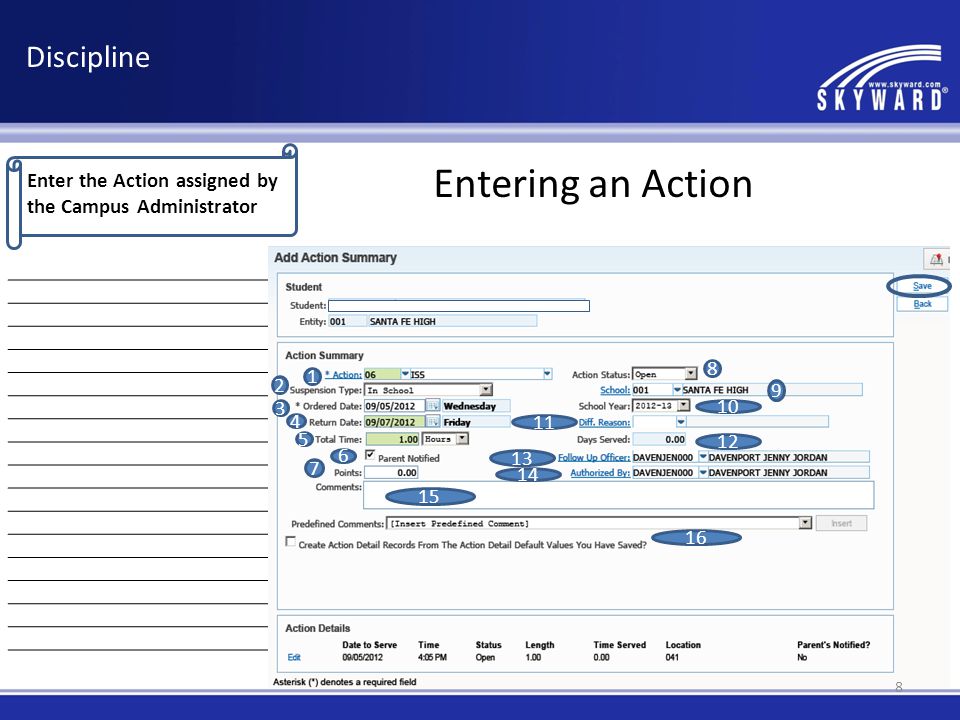Click the 'Parent's Notified?' column header
This screenshot has width=960, height=720.
click(833, 645)
